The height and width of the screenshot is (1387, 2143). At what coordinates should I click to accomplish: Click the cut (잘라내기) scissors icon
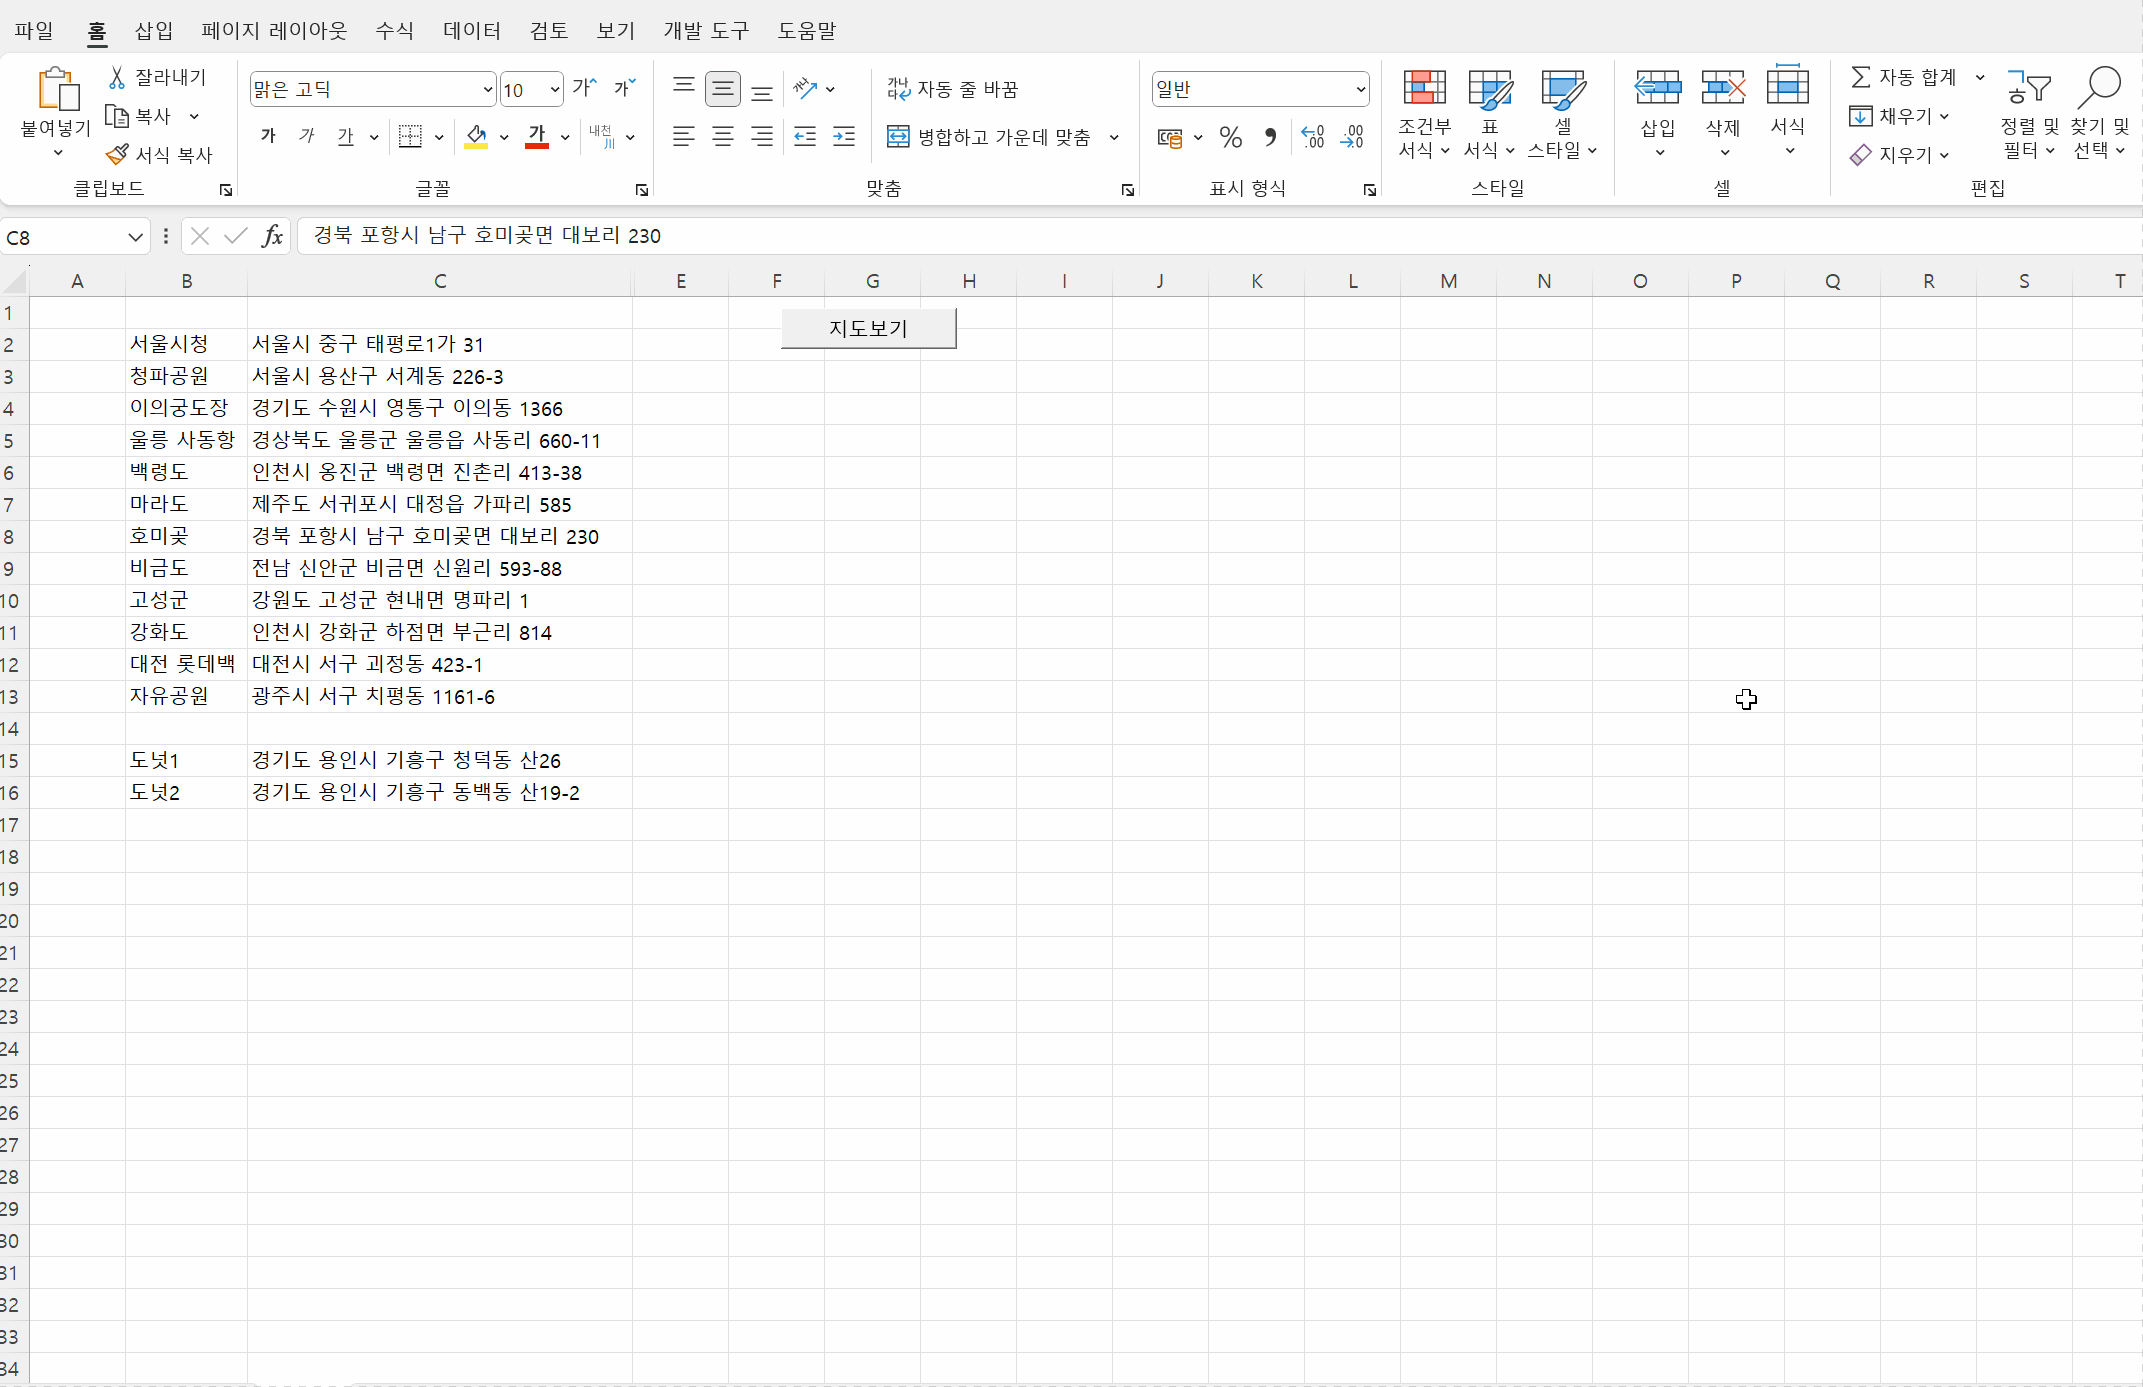[117, 78]
